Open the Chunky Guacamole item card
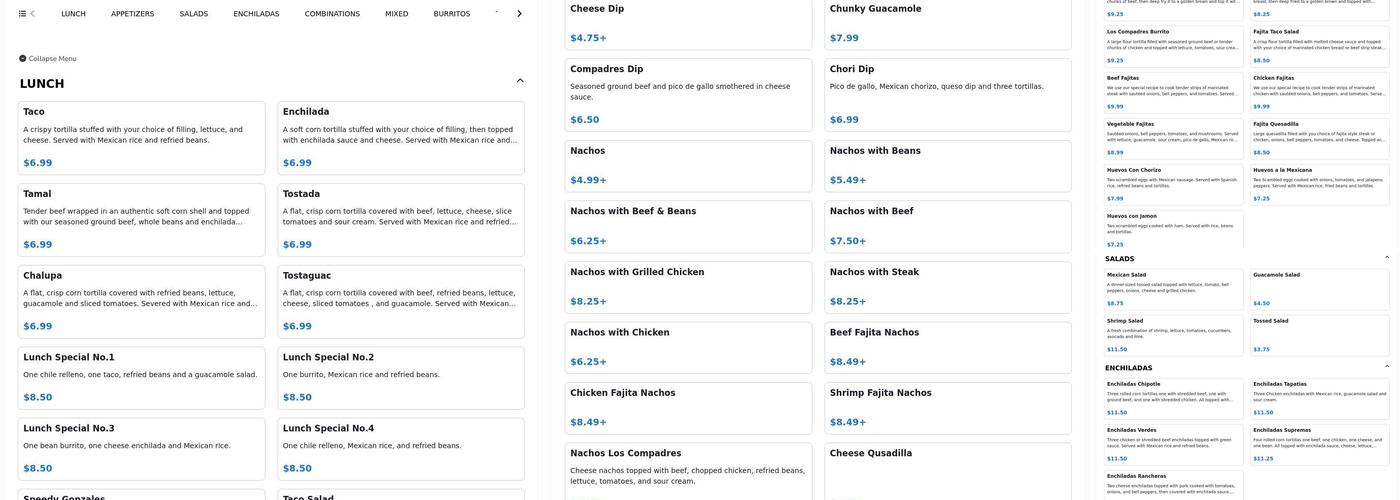 pyautogui.click(x=947, y=23)
